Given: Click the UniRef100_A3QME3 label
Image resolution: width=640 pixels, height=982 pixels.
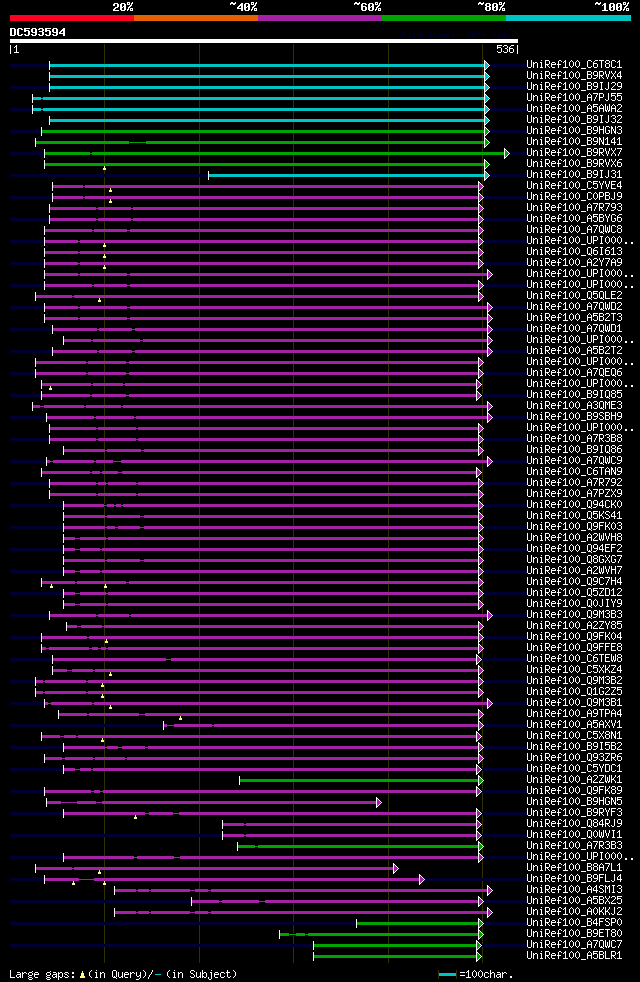Looking at the screenshot, I should click(574, 406).
